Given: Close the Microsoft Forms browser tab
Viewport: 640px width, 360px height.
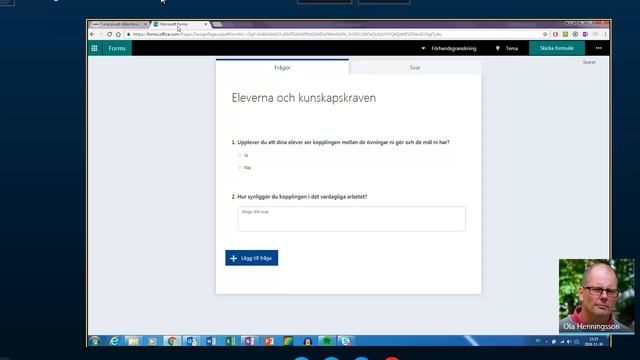Looking at the screenshot, I should click(x=205, y=24).
